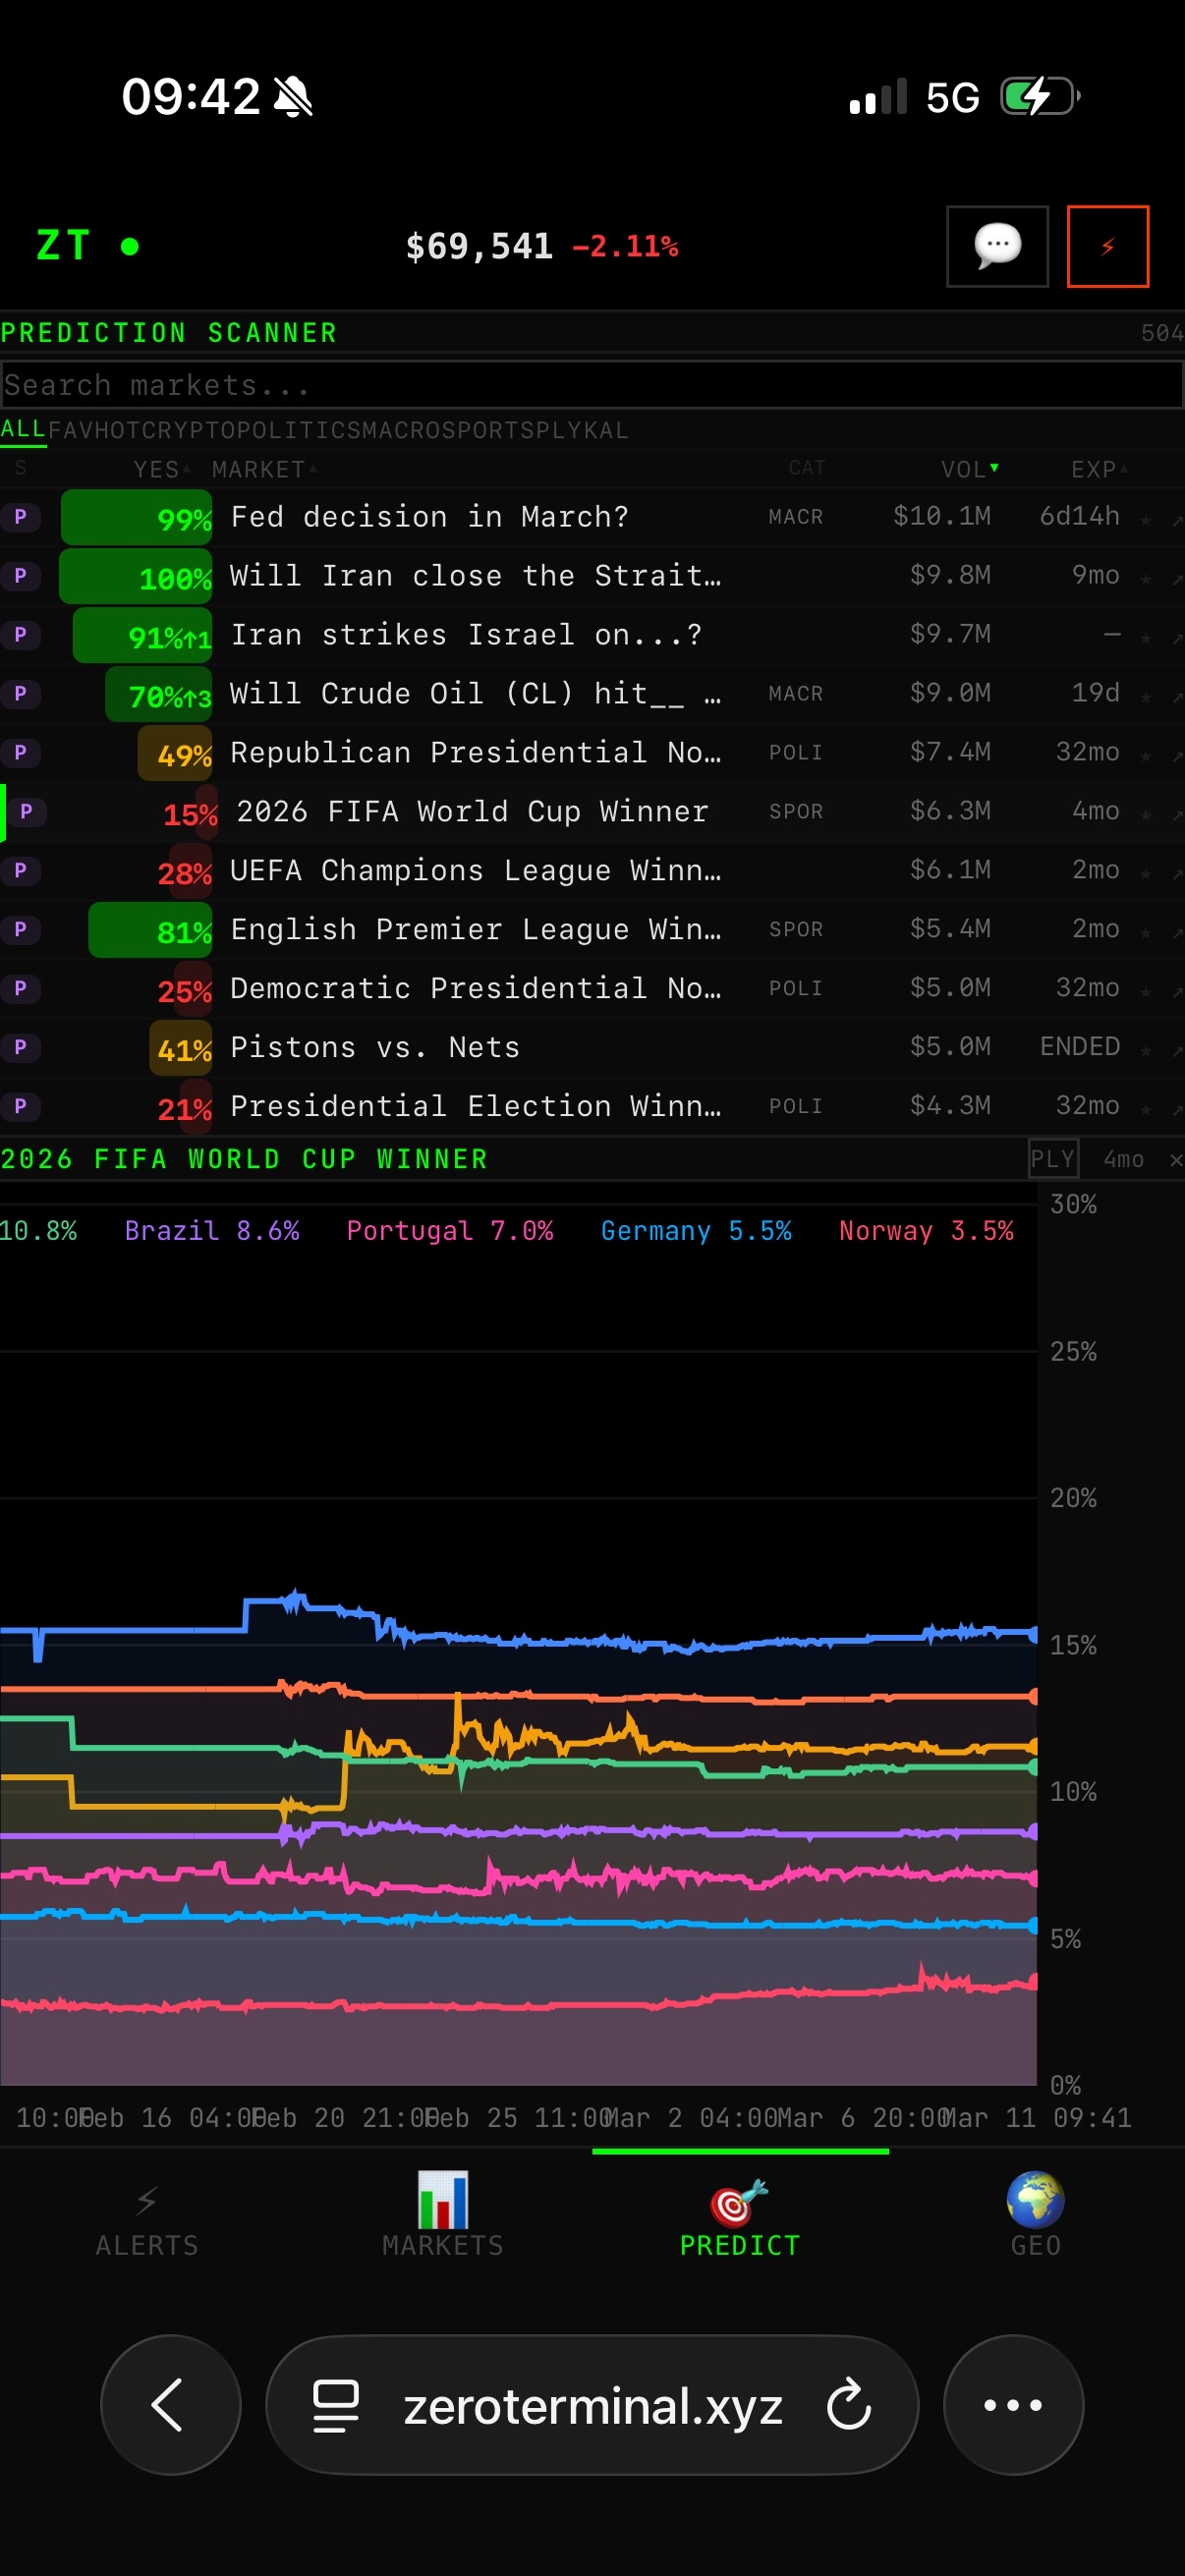The image size is (1185, 2576).
Task: Toggle star on English Premier League row
Action: [x=1146, y=933]
